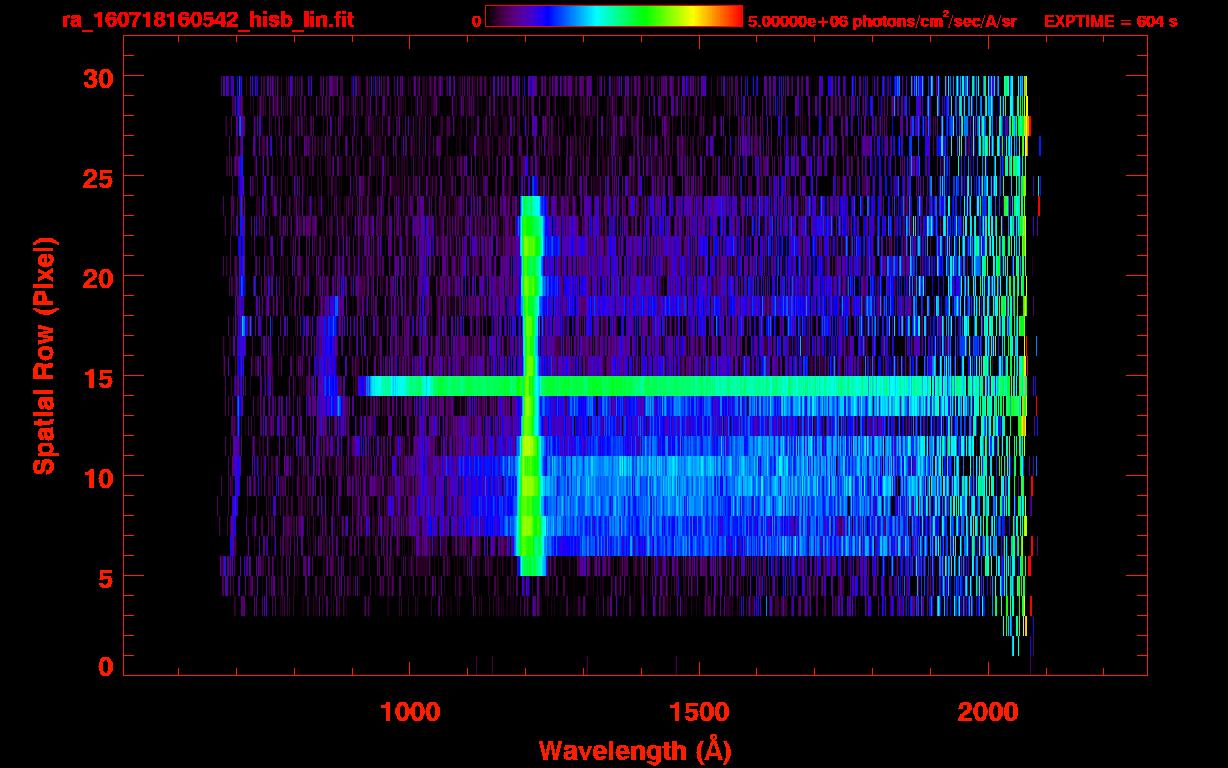This screenshot has width=1228, height=768.
Task: Click the 2000 wavelength tick label
Action: click(x=988, y=711)
